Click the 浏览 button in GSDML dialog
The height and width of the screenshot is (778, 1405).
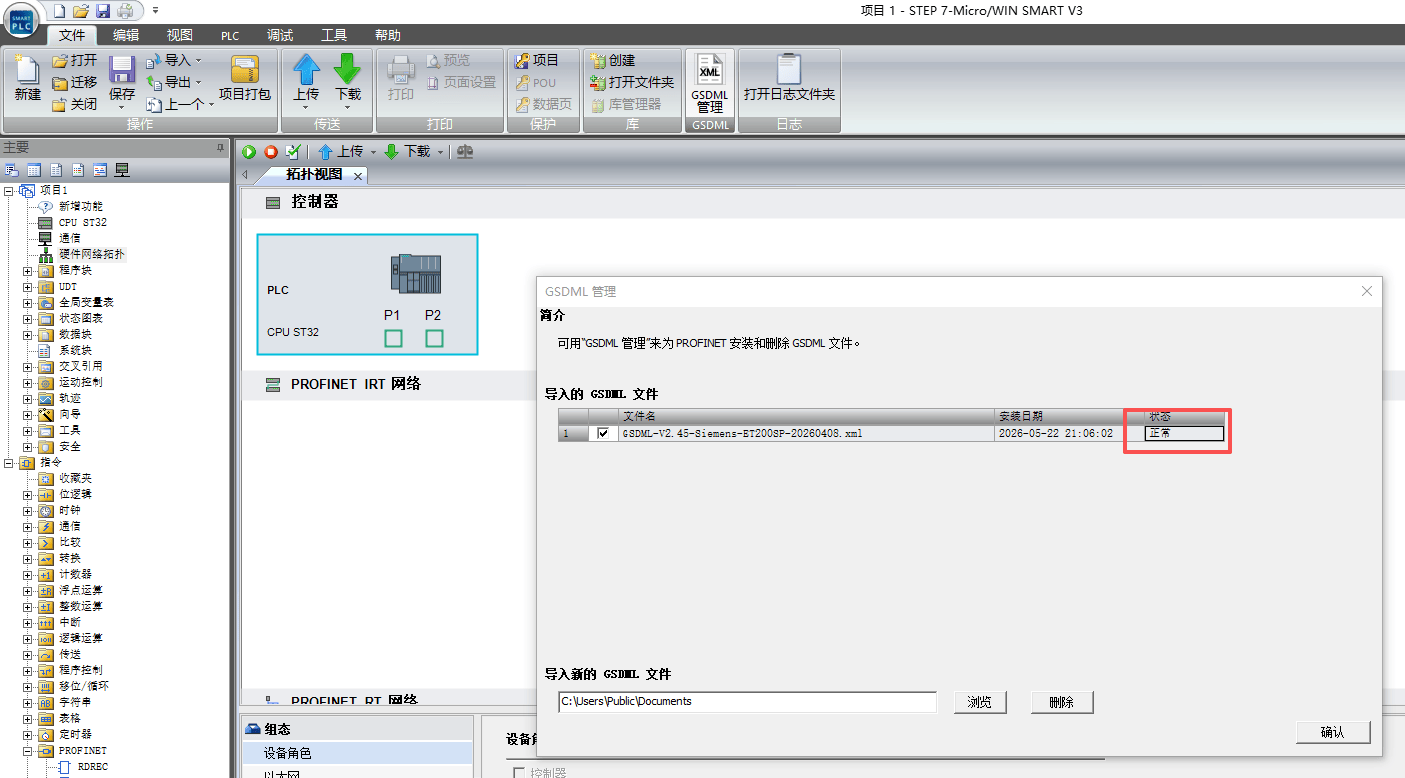[x=979, y=702]
